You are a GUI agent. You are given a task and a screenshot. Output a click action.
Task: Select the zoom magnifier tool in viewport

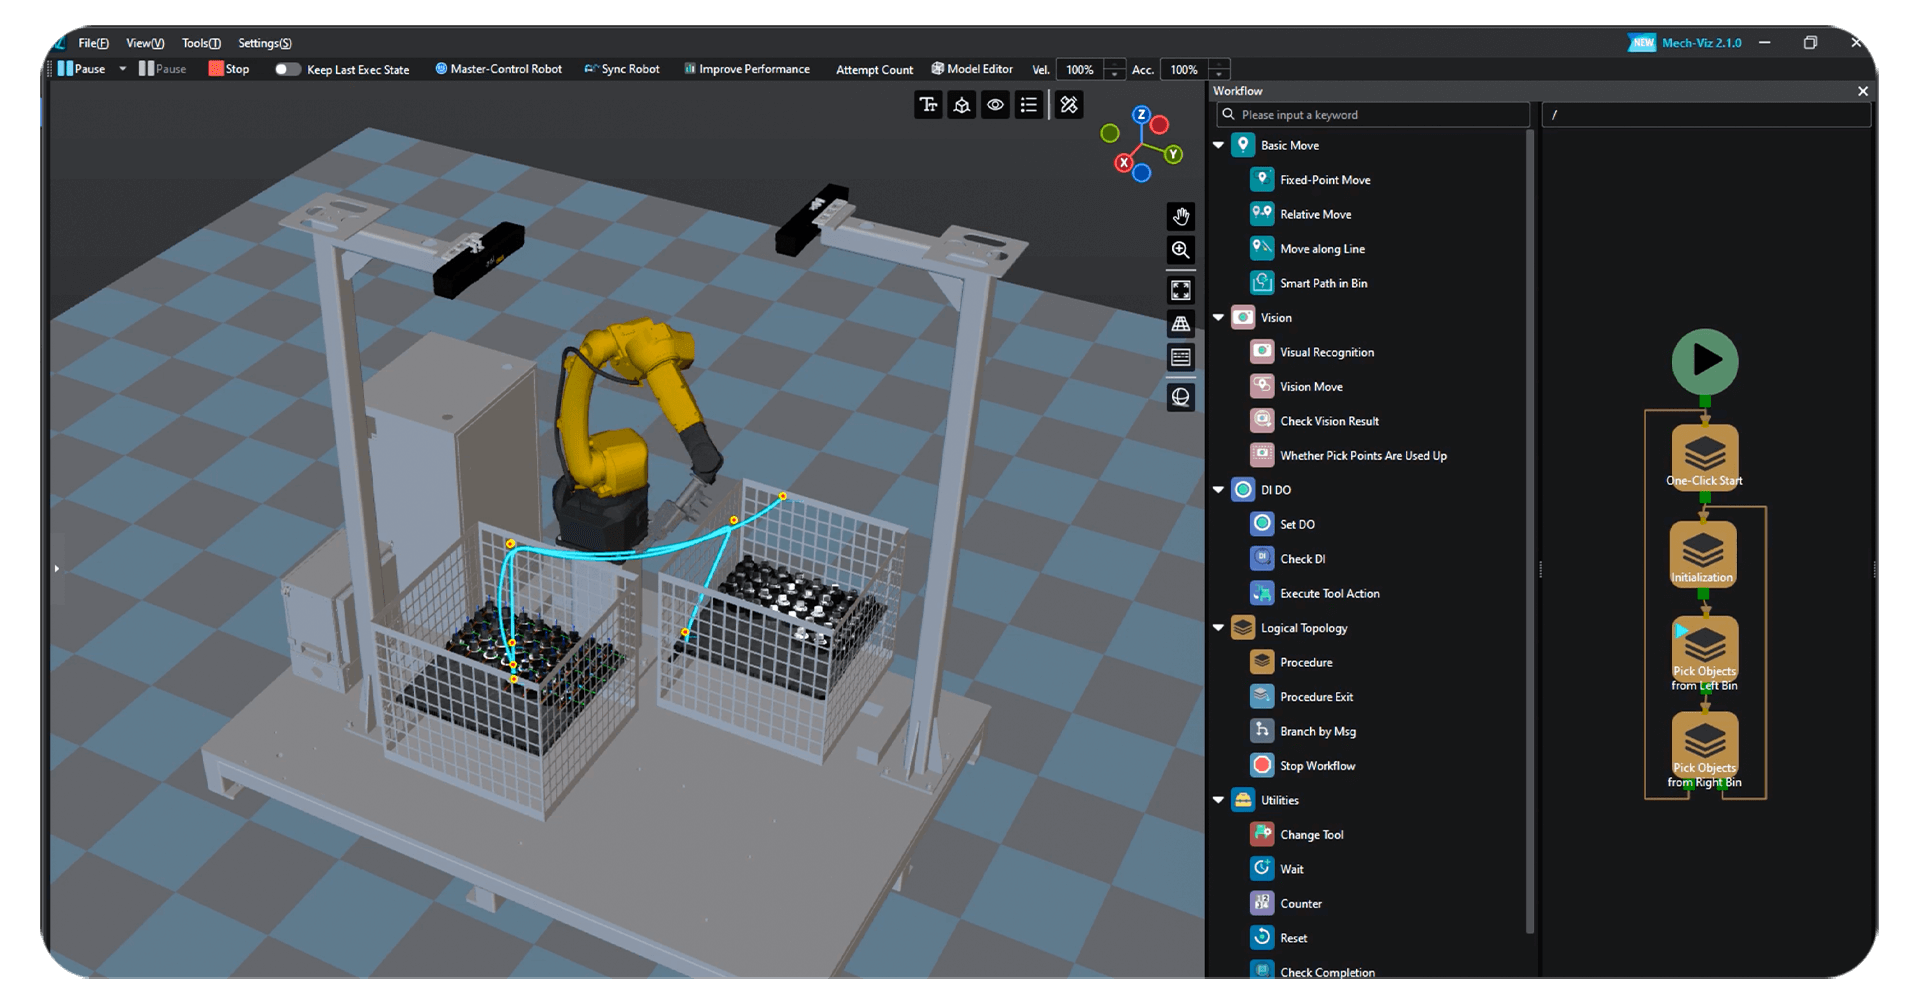pos(1180,250)
